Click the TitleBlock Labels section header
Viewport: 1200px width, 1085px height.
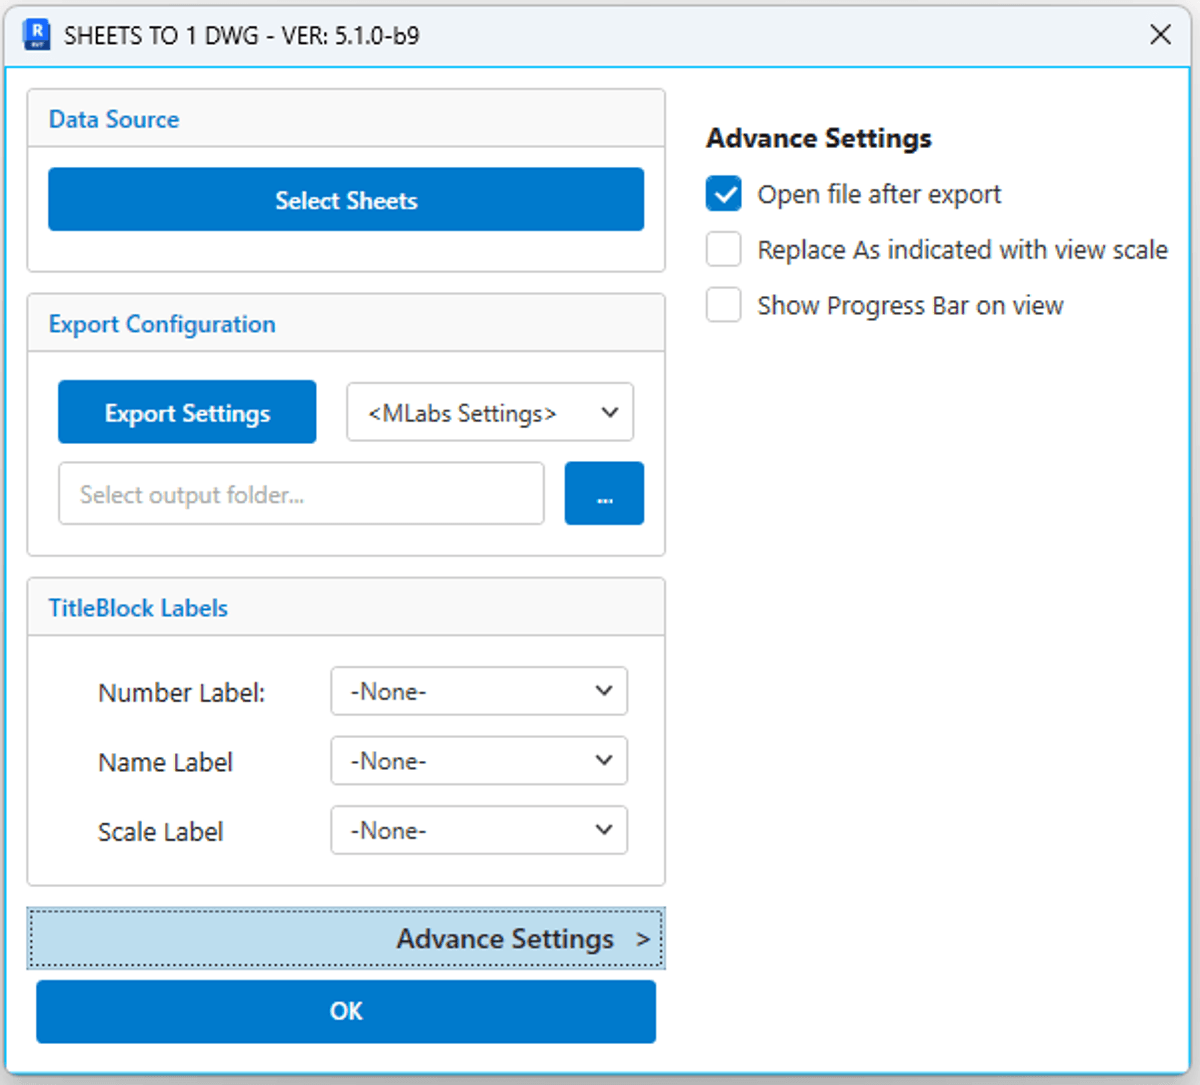coord(138,608)
